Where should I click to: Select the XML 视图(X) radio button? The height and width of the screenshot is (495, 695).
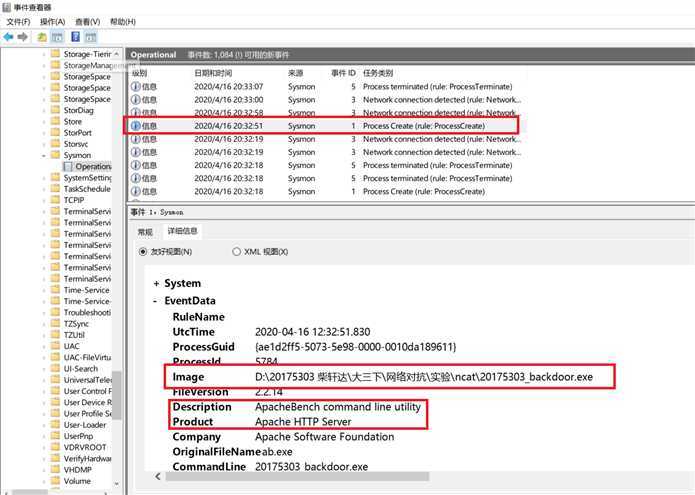tap(237, 252)
